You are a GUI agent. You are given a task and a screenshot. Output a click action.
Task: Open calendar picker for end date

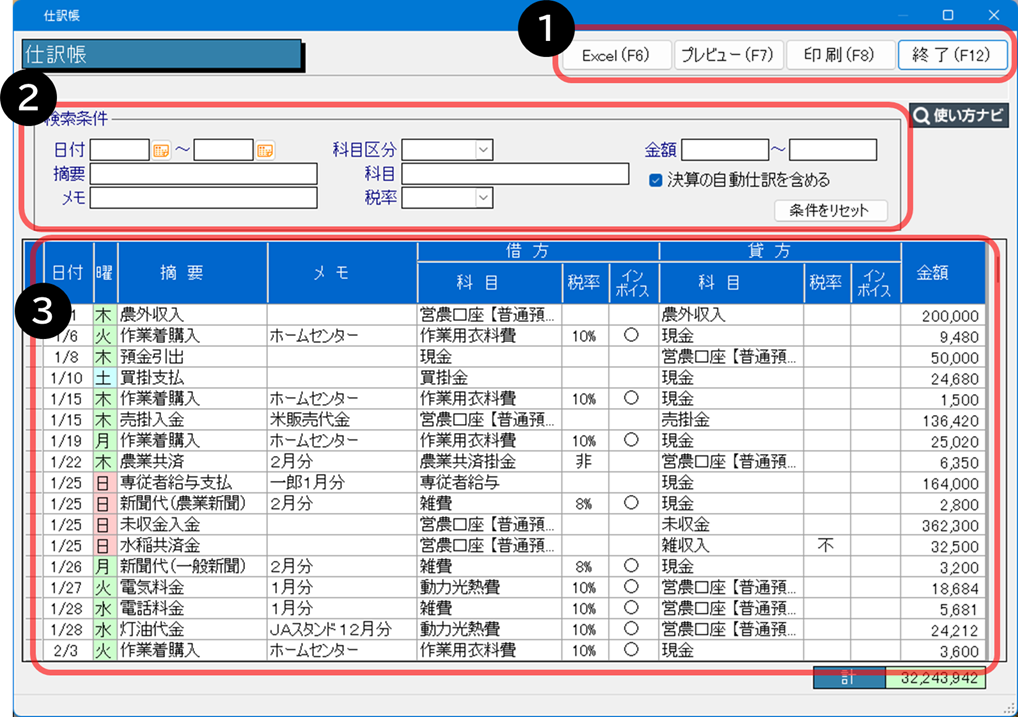(x=265, y=150)
